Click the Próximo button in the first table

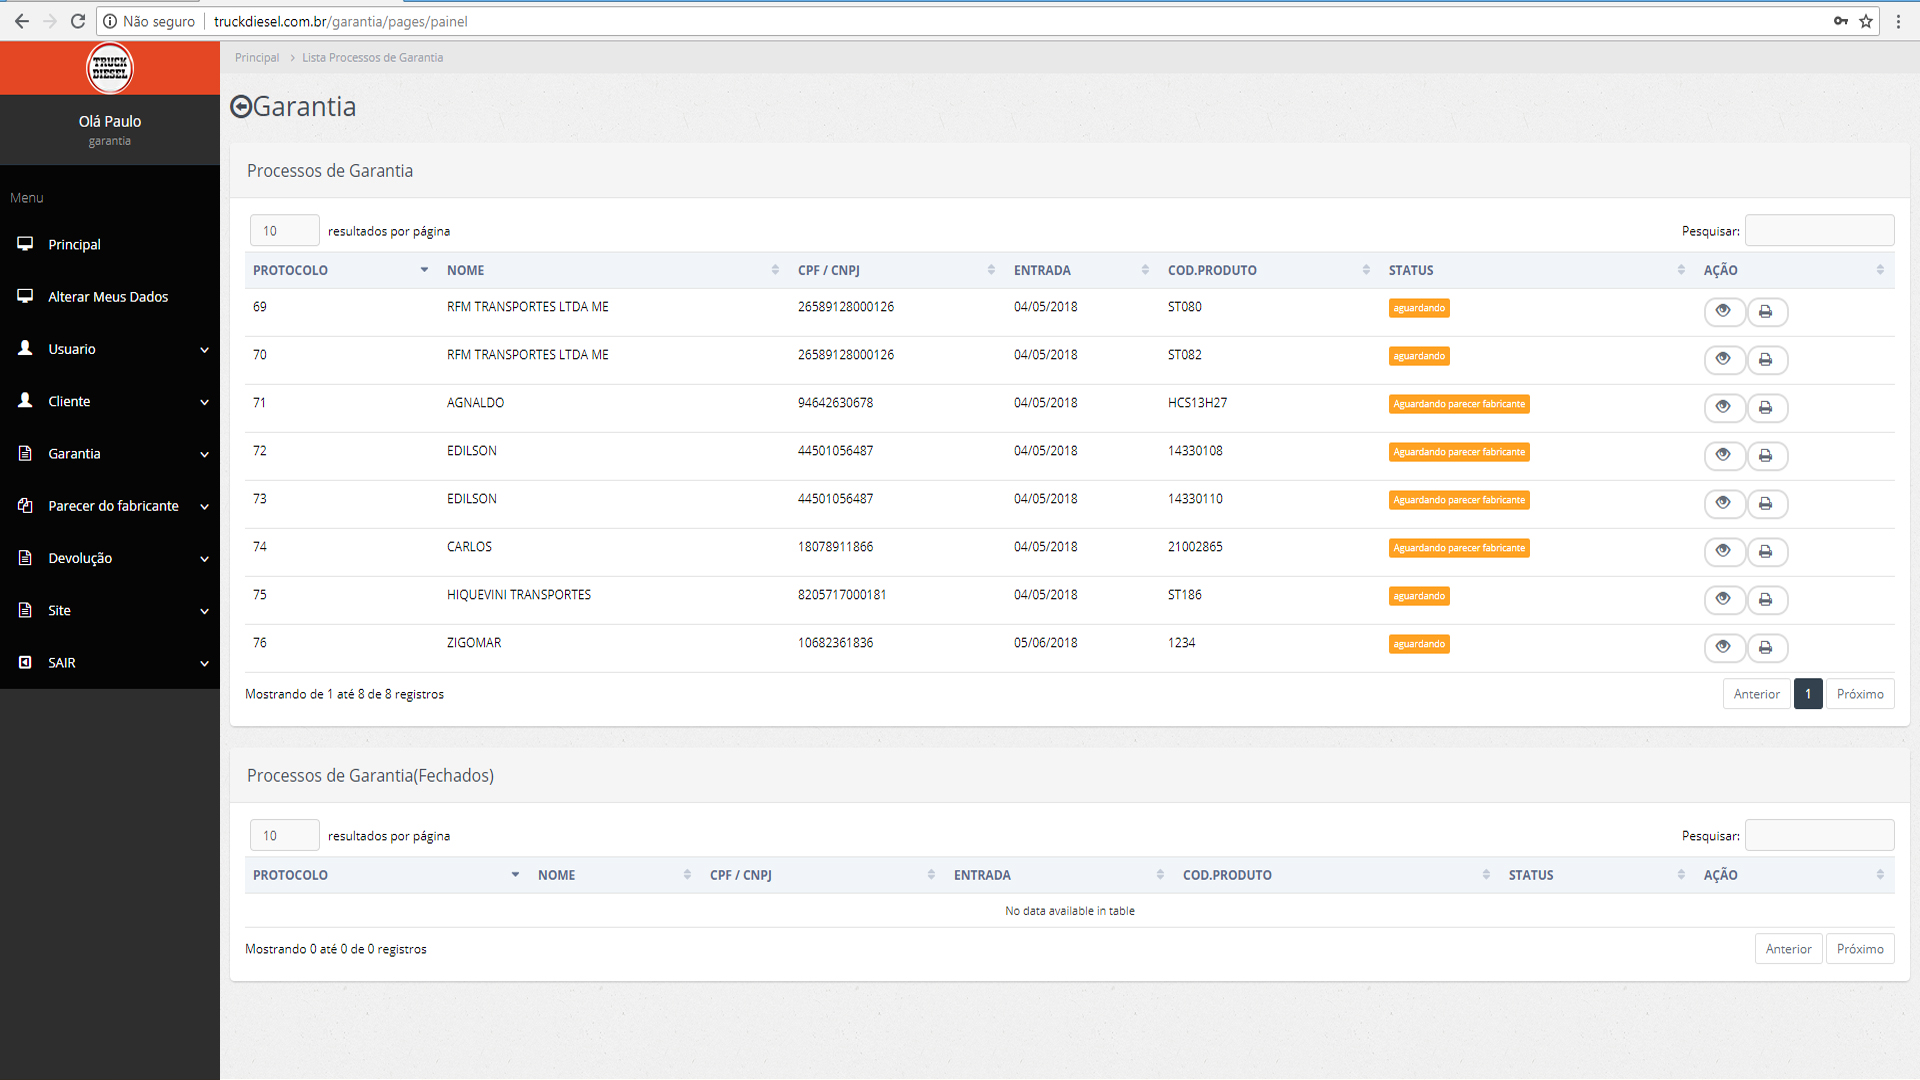pyautogui.click(x=1859, y=694)
